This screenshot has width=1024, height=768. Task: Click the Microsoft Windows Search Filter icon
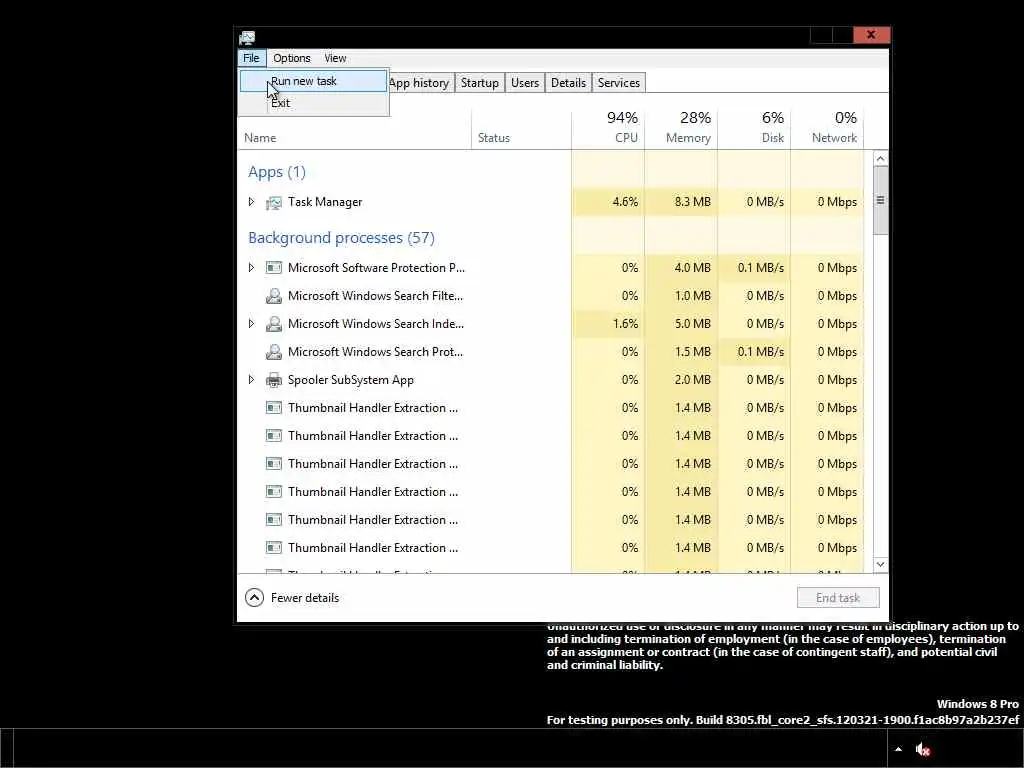click(x=274, y=296)
